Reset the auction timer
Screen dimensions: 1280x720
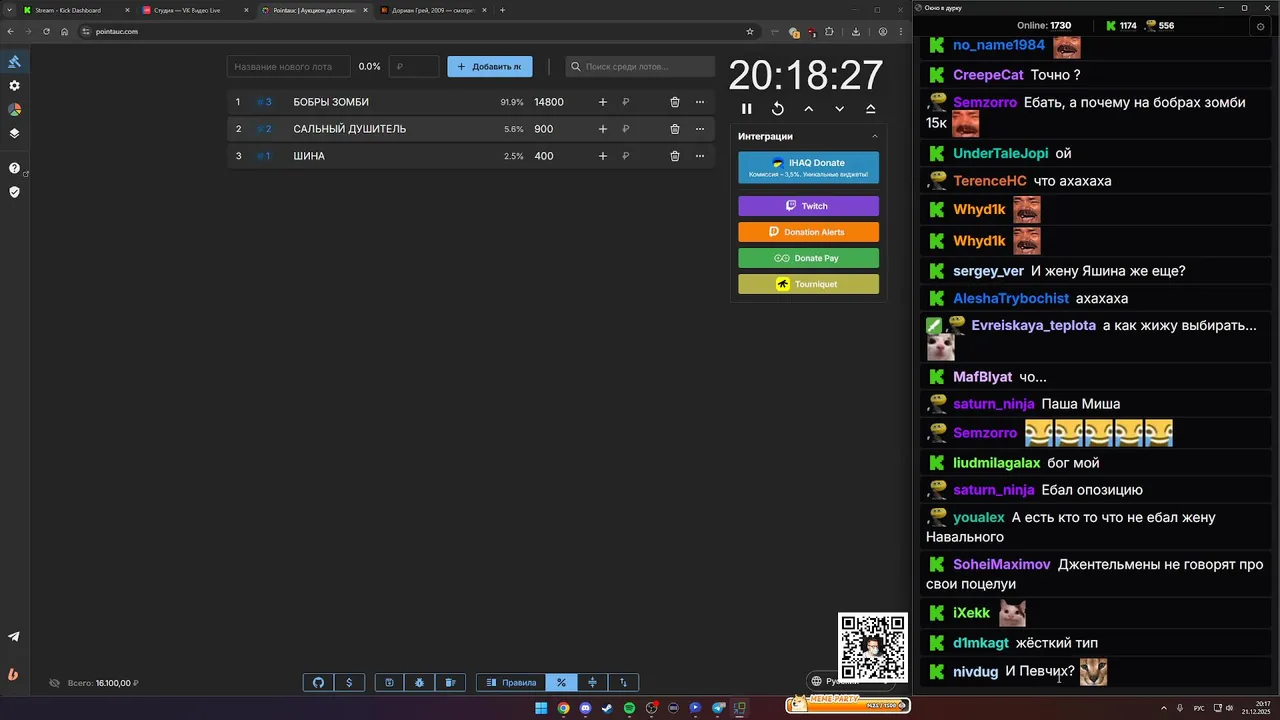pyautogui.click(x=778, y=109)
